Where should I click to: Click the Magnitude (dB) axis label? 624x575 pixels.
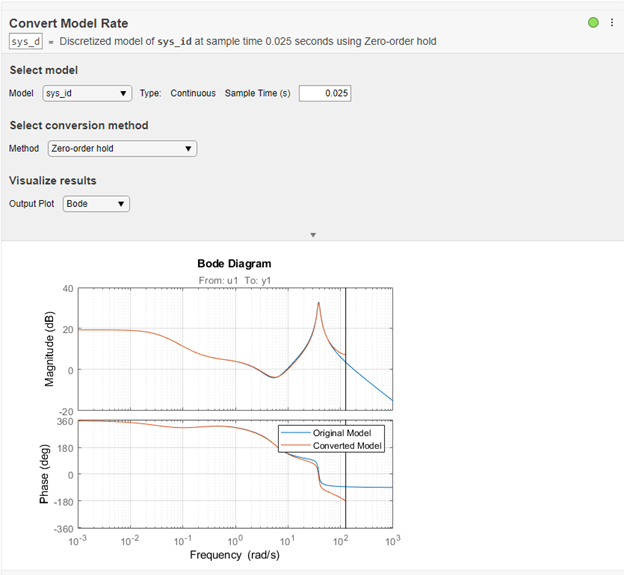tap(46, 347)
